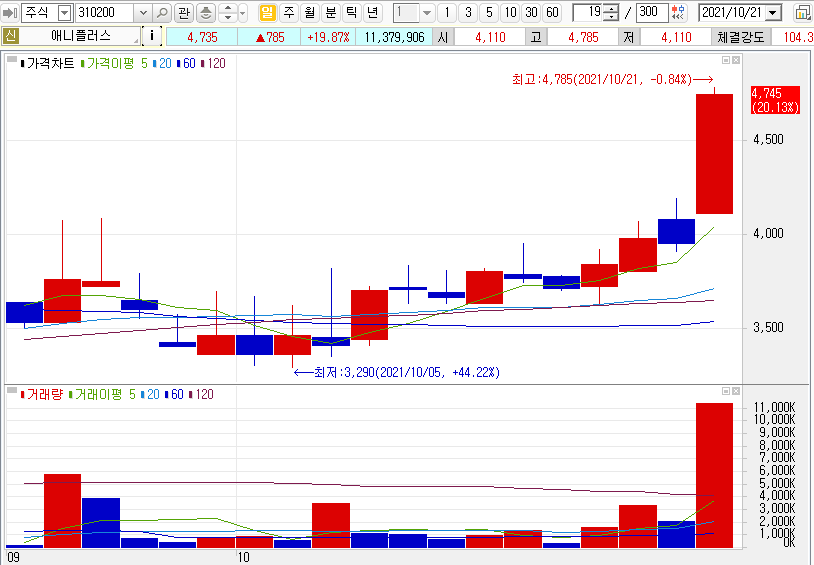
Task: Click the current price 4,735
Action: pyautogui.click(x=202, y=37)
